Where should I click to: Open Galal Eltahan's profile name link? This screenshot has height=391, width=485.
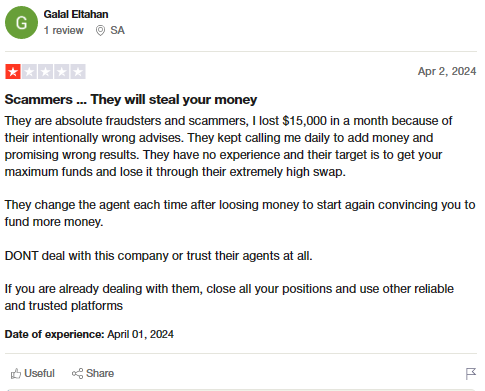[x=76, y=14]
